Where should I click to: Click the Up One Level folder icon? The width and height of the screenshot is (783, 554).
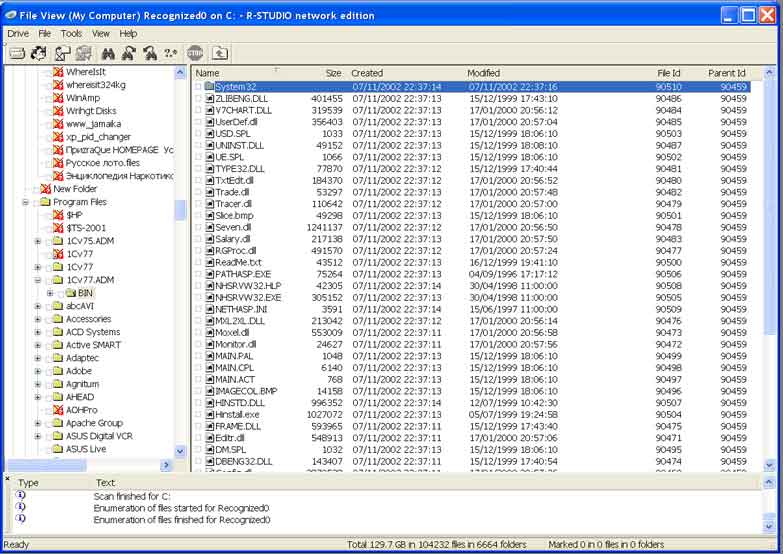220,53
